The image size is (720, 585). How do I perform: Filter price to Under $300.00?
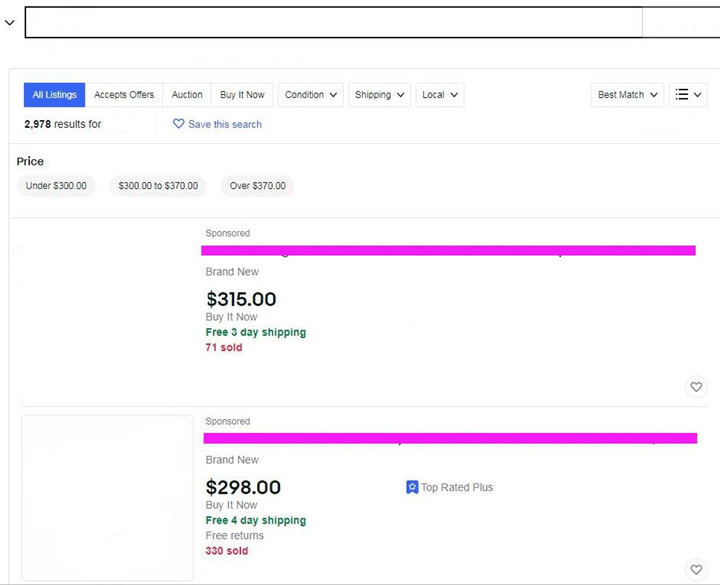click(x=56, y=186)
